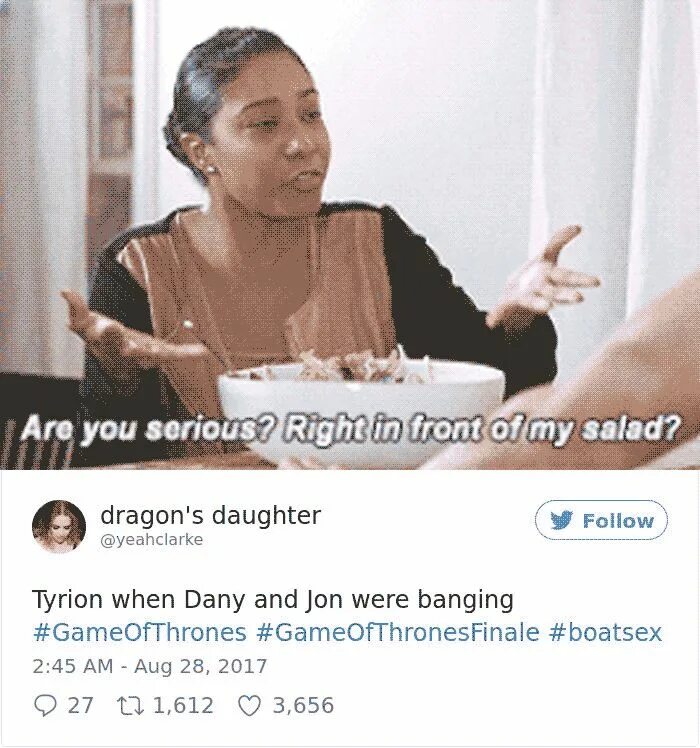Open the round profile avatar of @yeahclarke
This screenshot has width=700, height=748.
coord(59,526)
